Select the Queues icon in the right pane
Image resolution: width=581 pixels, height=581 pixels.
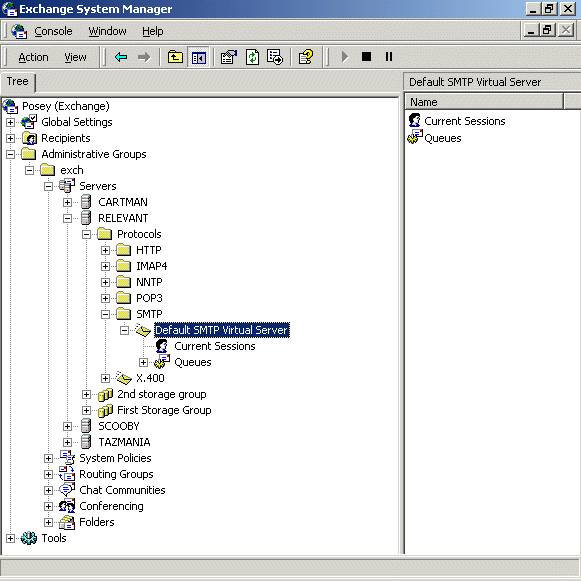click(415, 137)
